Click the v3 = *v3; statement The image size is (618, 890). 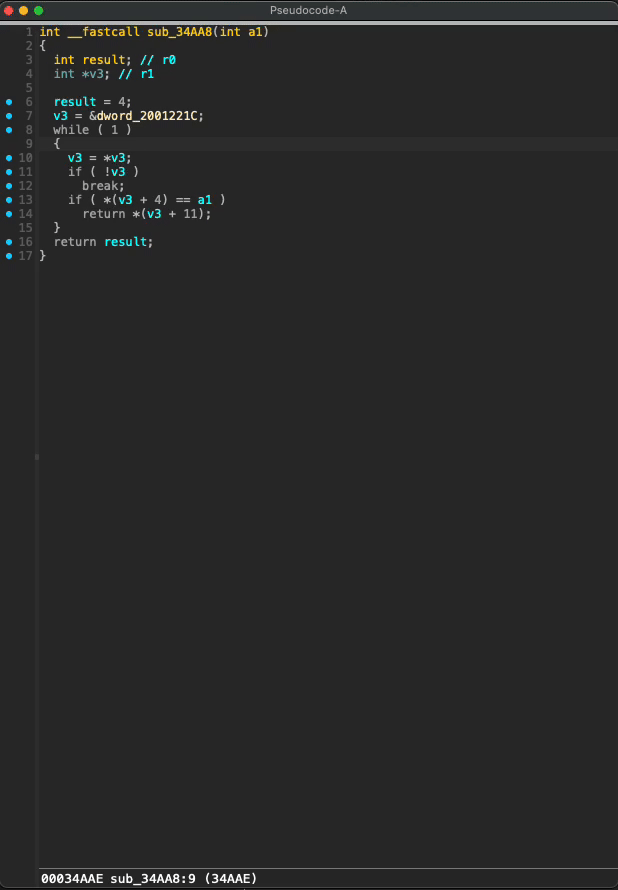[x=100, y=158]
